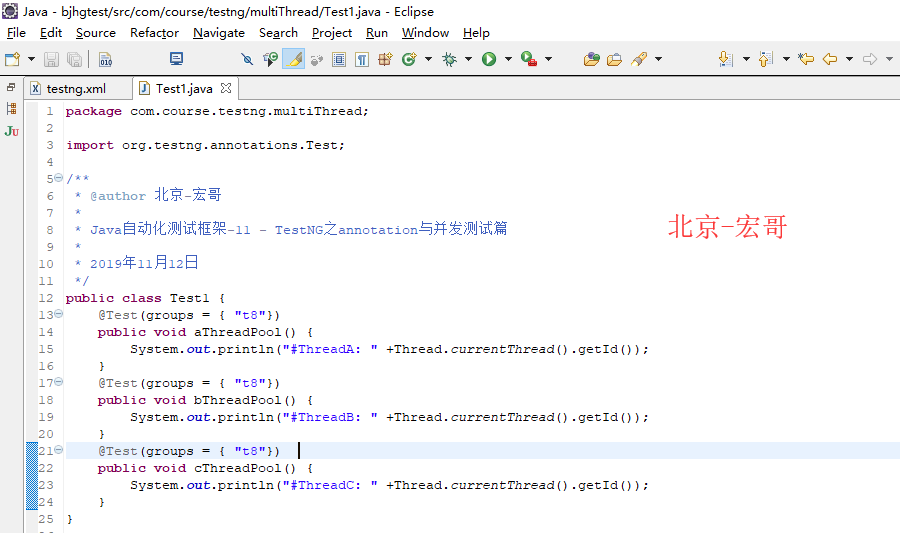Toggle Mark Occurrences highlighter
900x533 pixels.
(293, 59)
